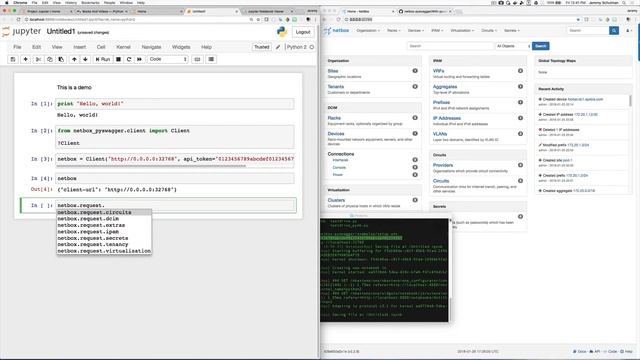Click the active netbox.request. input cell
The height and width of the screenshot is (360, 640).
pos(175,205)
